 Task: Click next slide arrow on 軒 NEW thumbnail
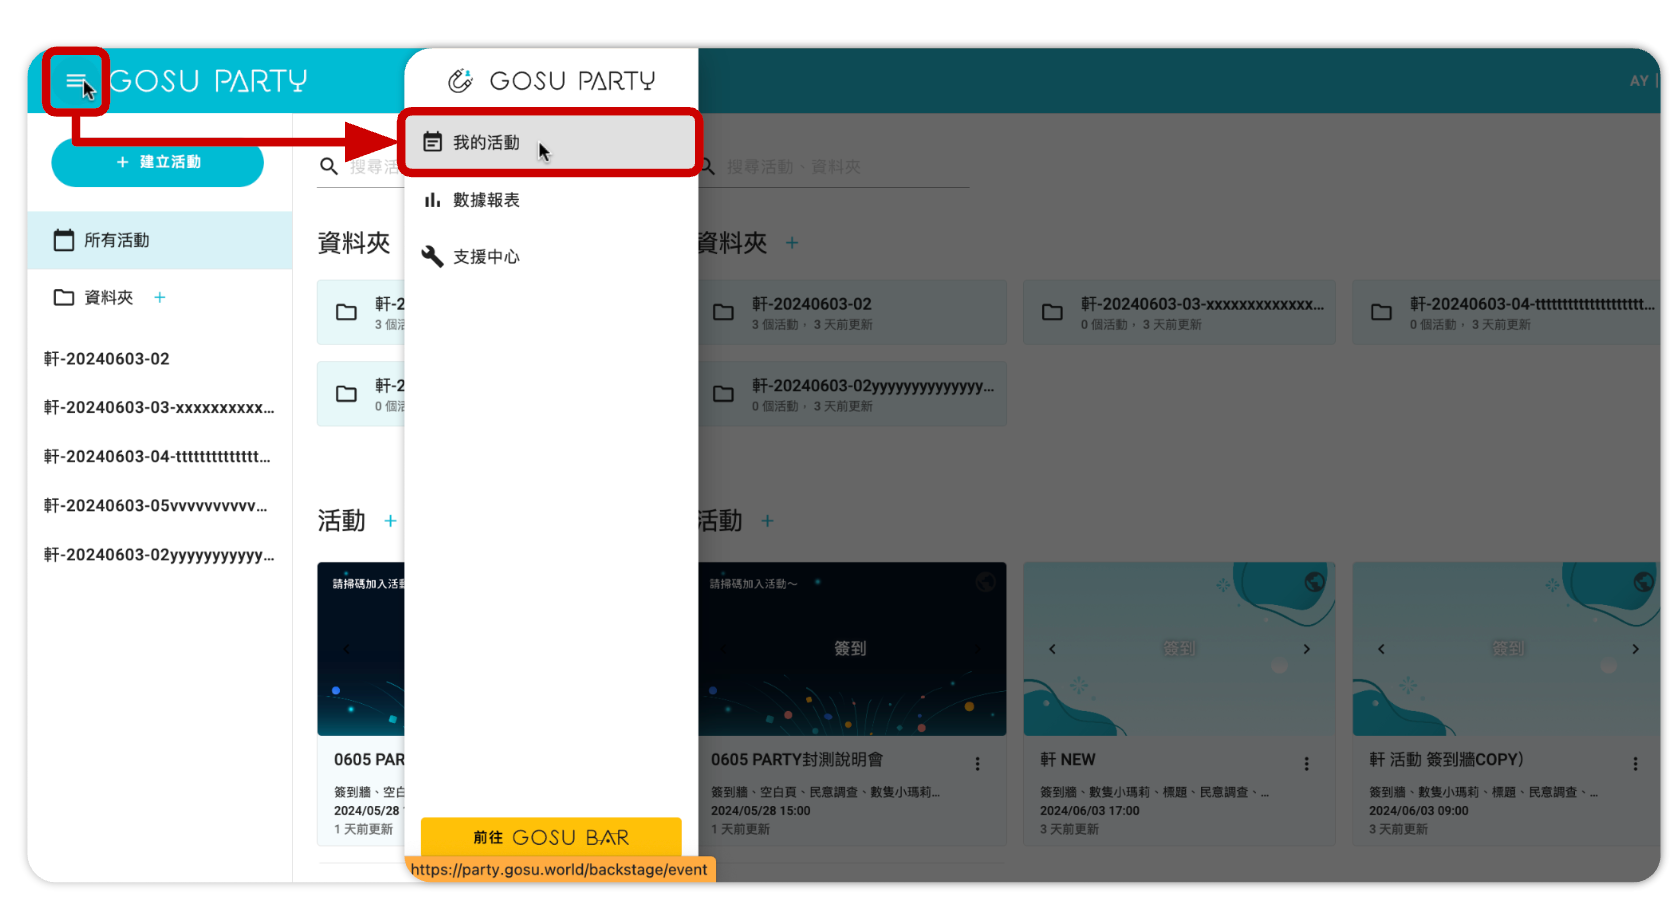(1306, 649)
